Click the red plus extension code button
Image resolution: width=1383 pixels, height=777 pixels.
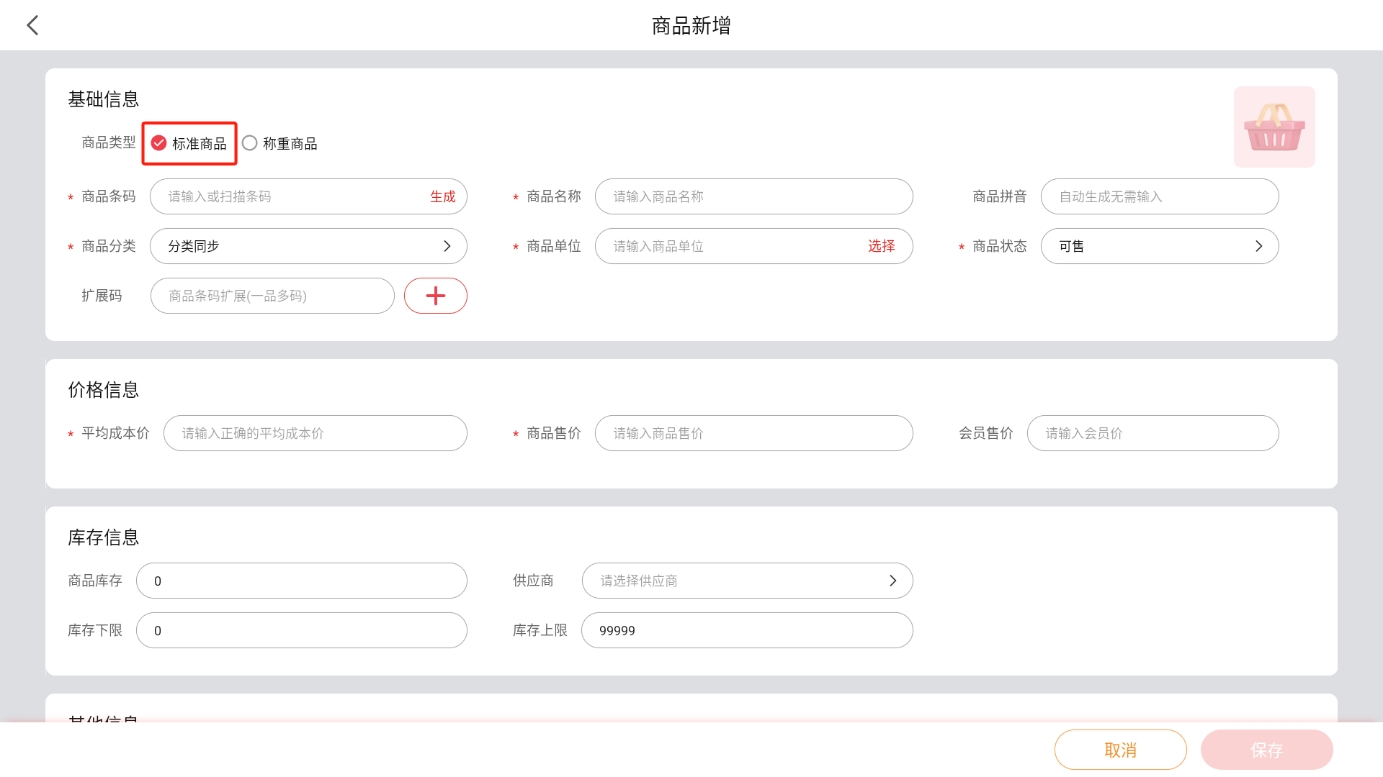point(435,296)
